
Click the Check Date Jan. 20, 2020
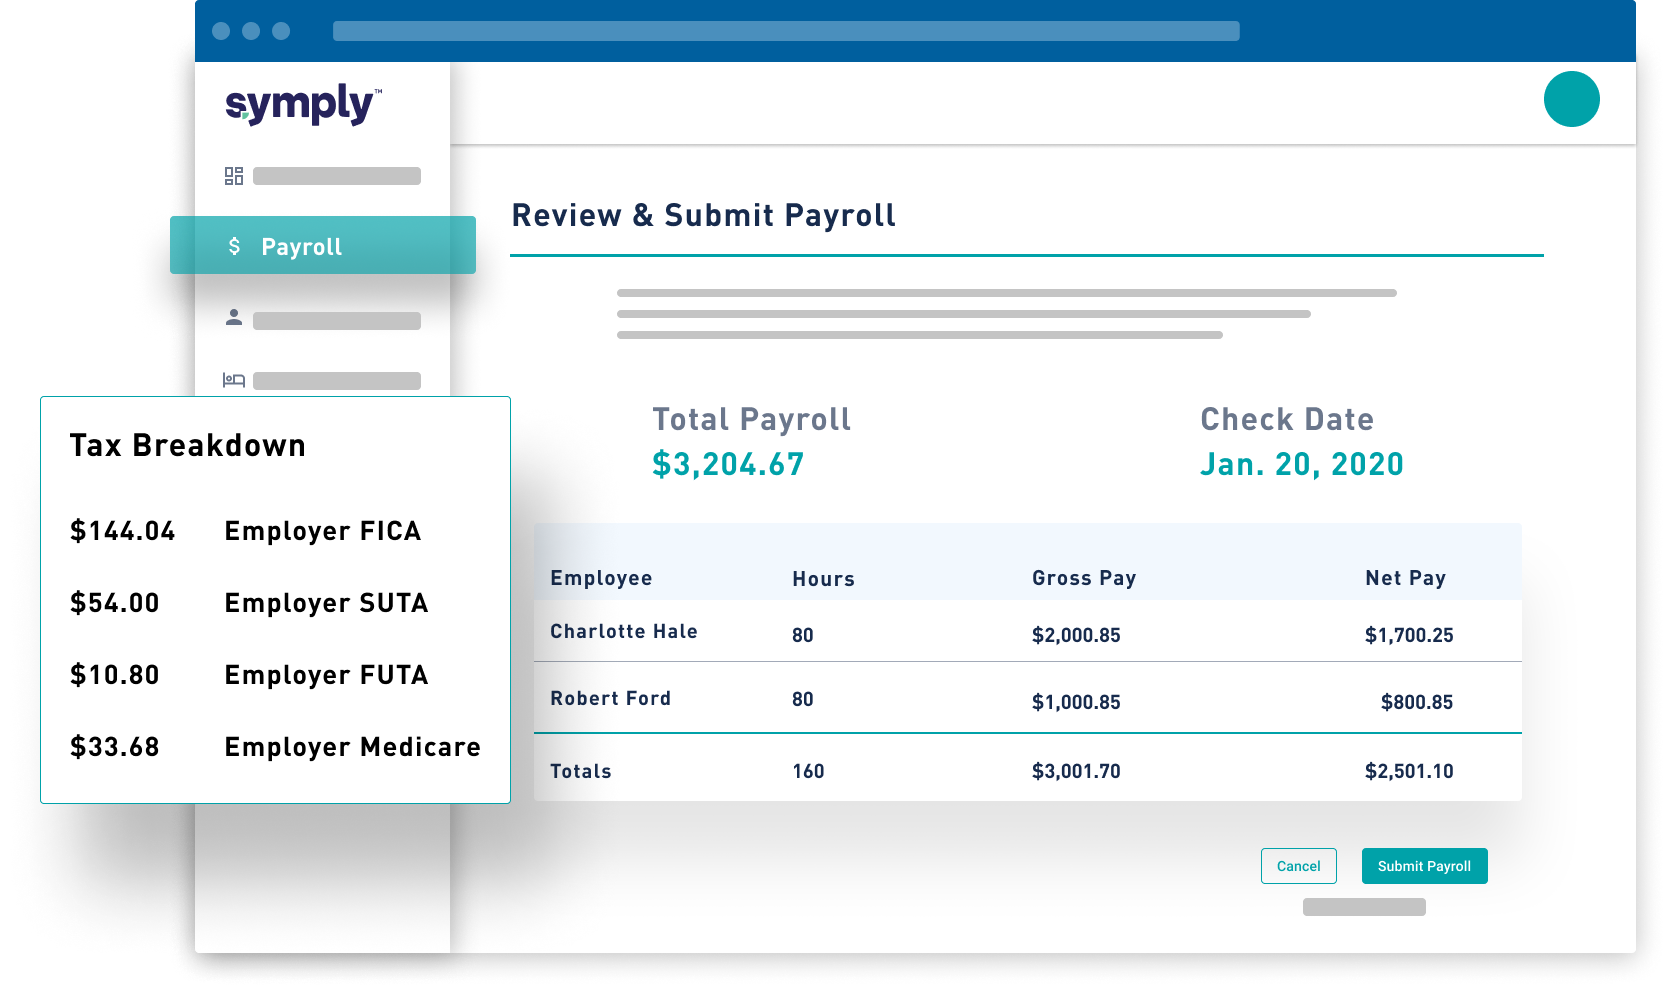point(1301,464)
